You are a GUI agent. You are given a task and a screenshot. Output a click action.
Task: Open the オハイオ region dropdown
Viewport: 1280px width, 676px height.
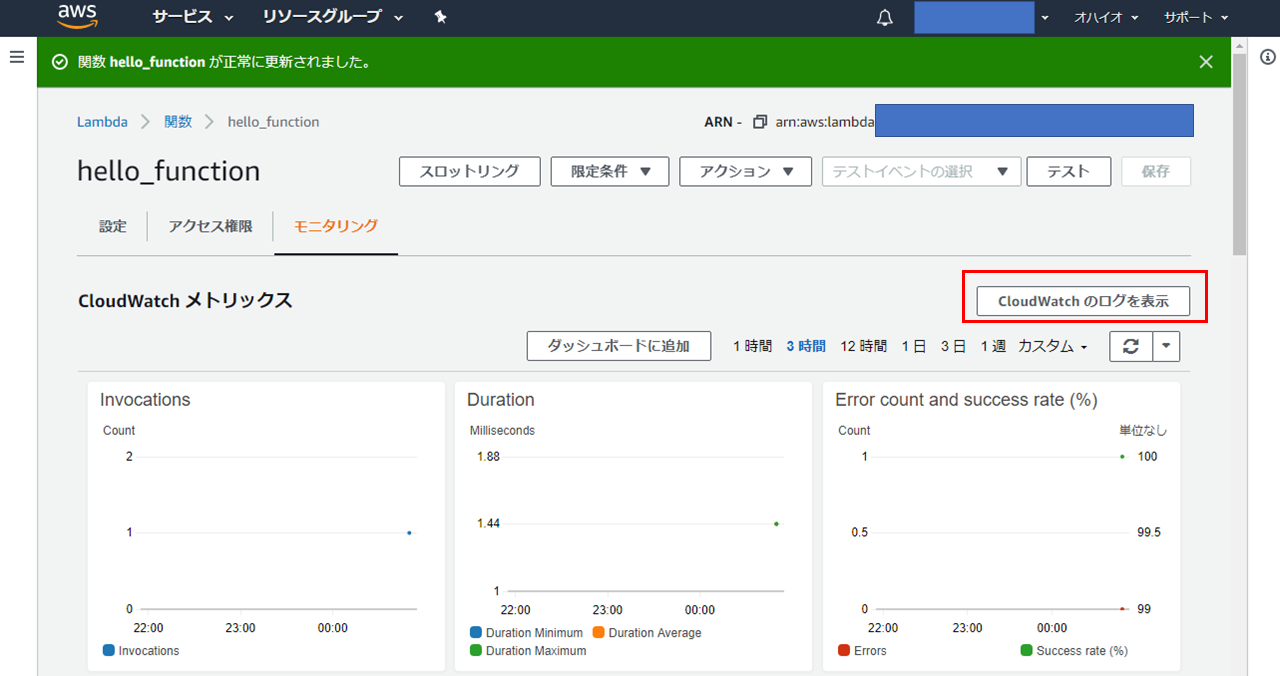1105,18
